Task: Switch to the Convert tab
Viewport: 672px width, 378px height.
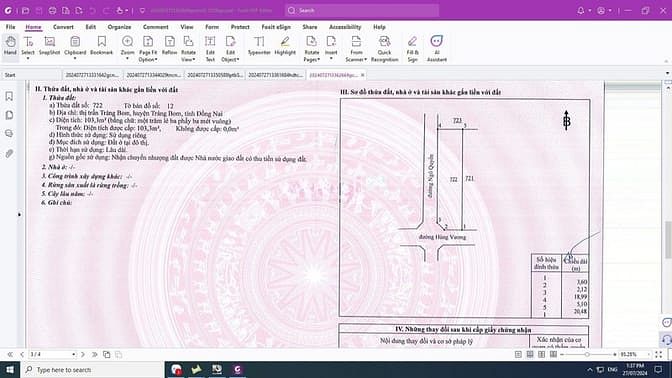Action: click(x=63, y=27)
